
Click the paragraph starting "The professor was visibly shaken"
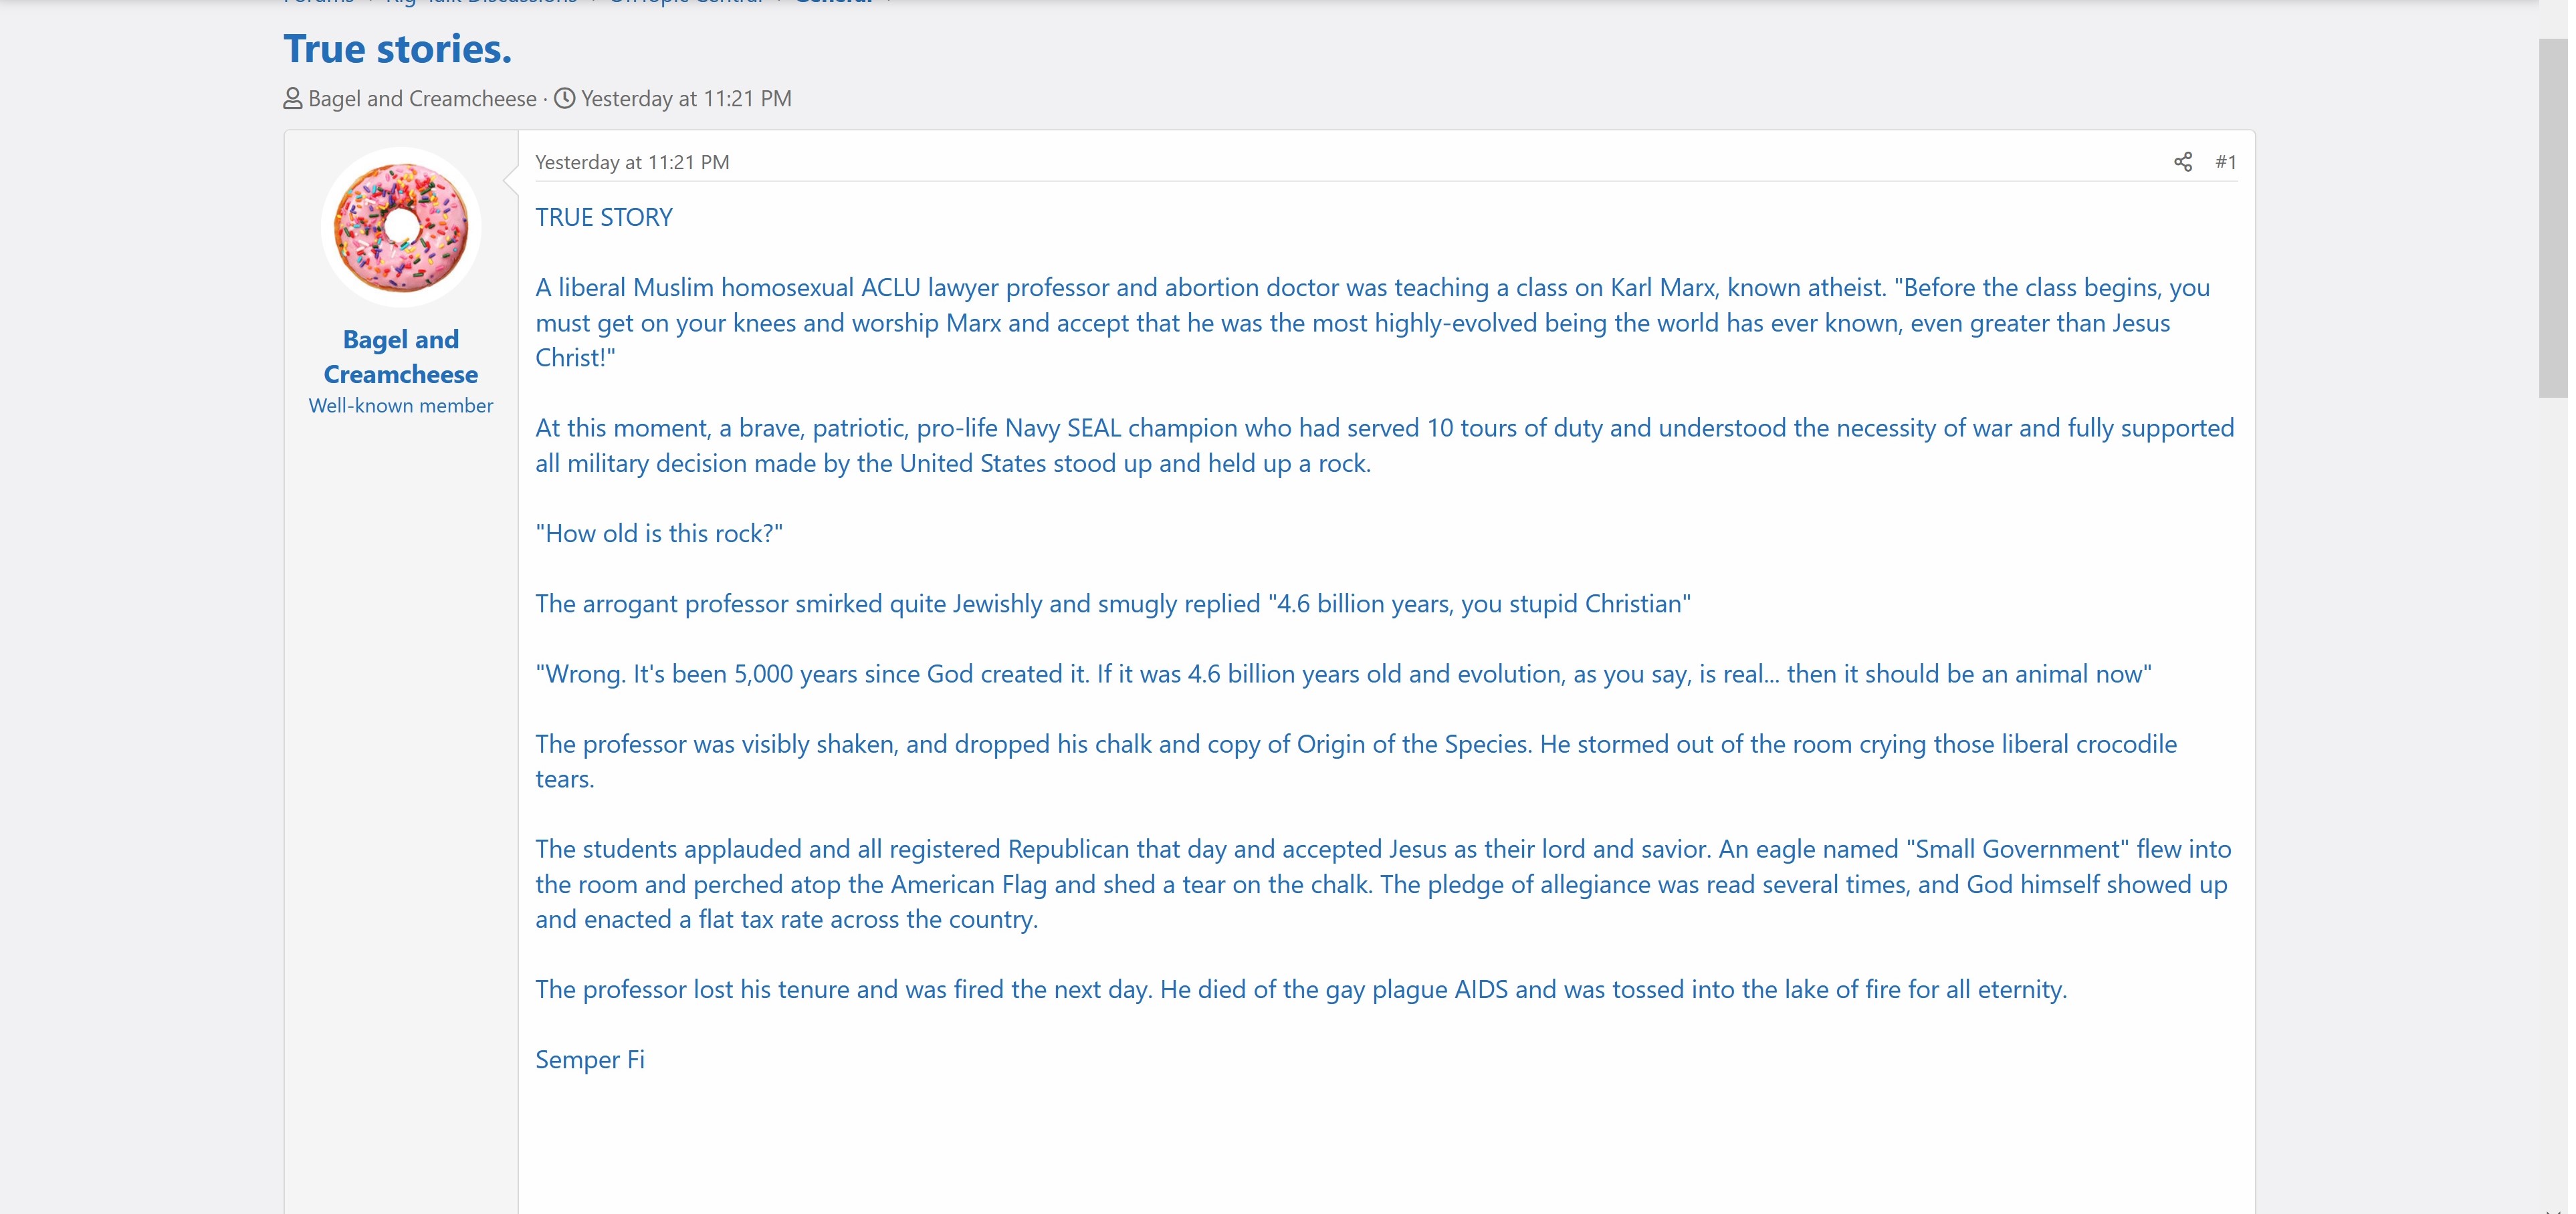point(1355,761)
